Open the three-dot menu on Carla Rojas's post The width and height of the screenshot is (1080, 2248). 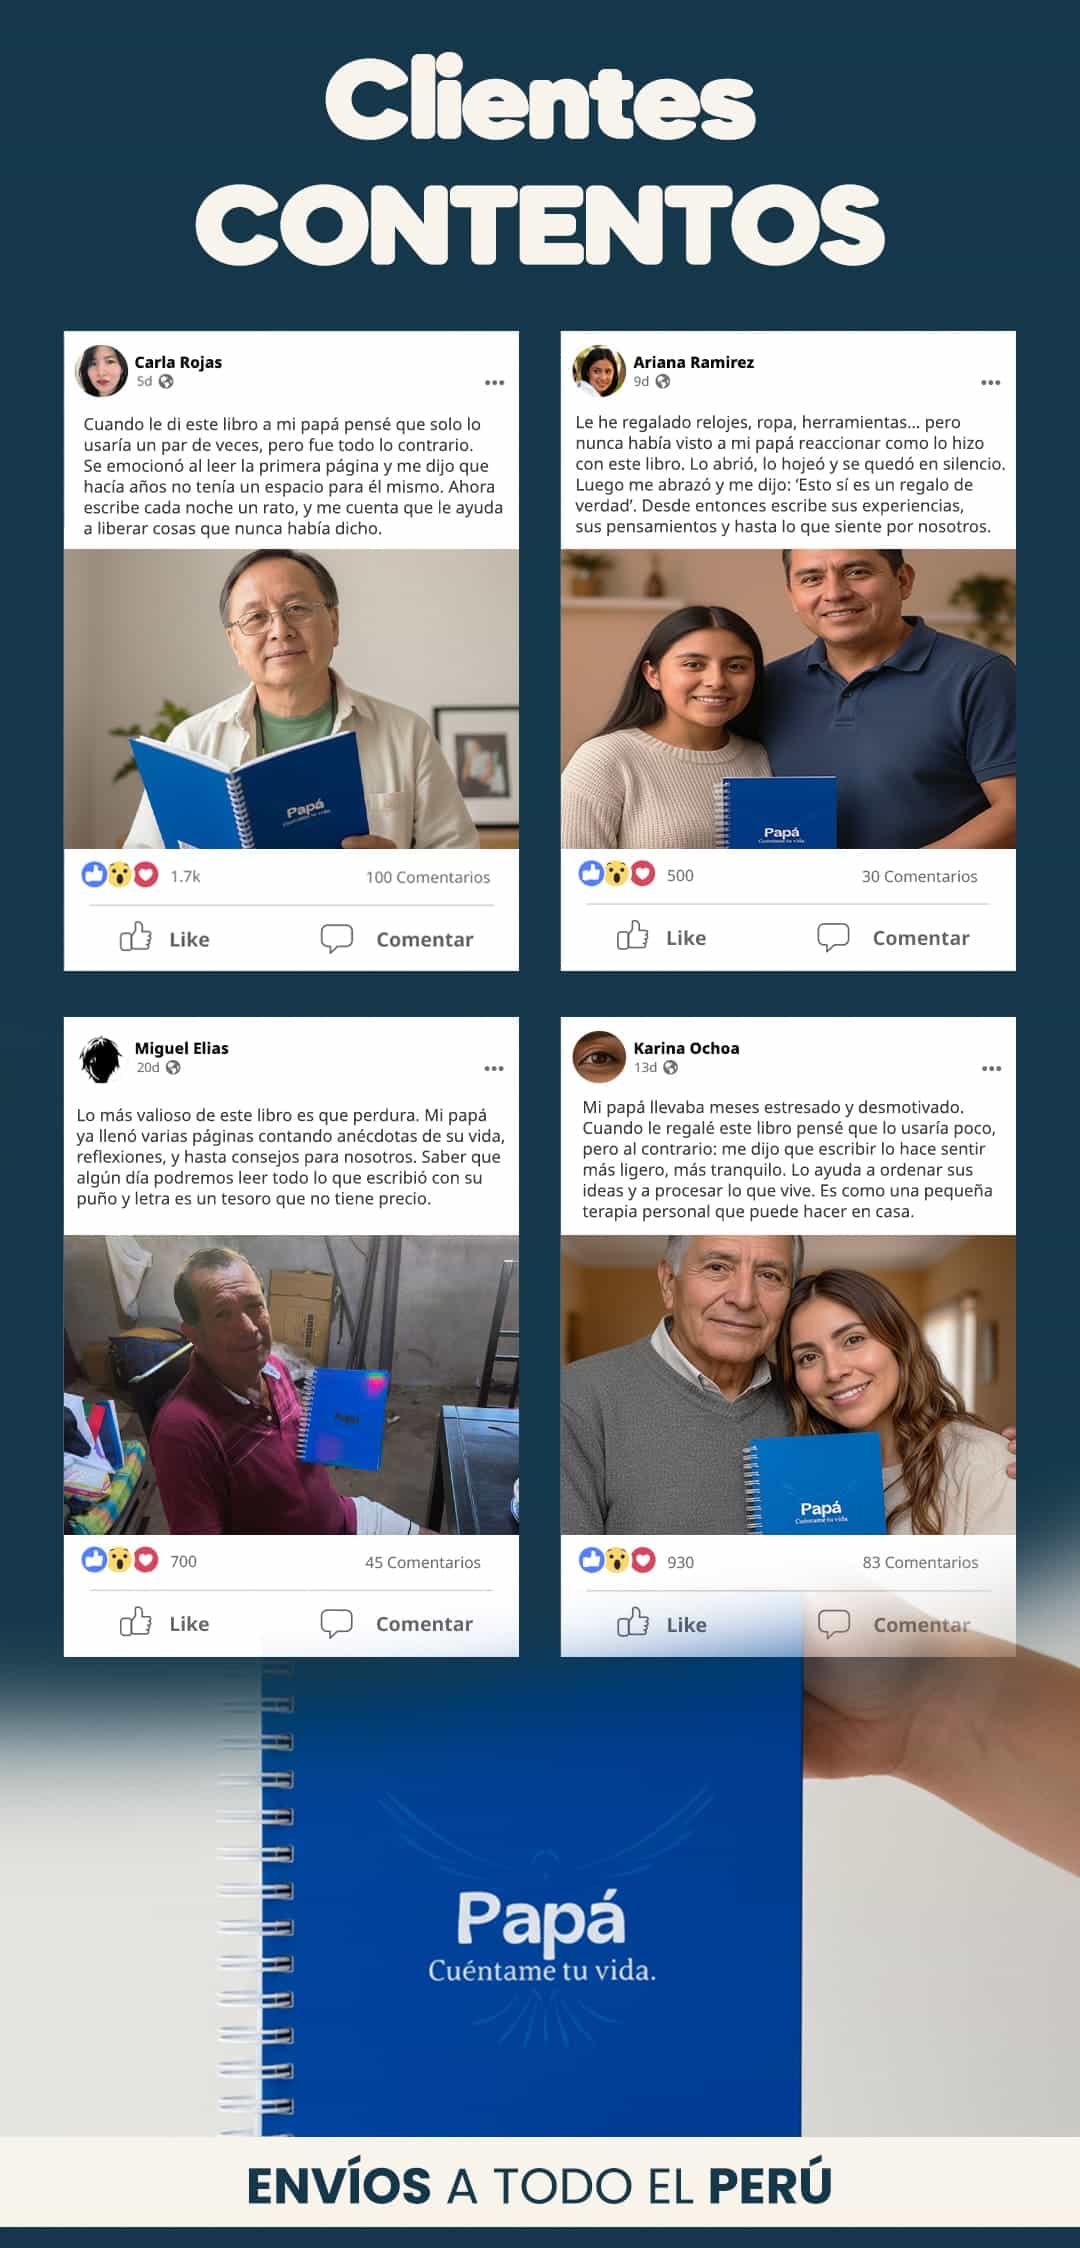pos(494,383)
